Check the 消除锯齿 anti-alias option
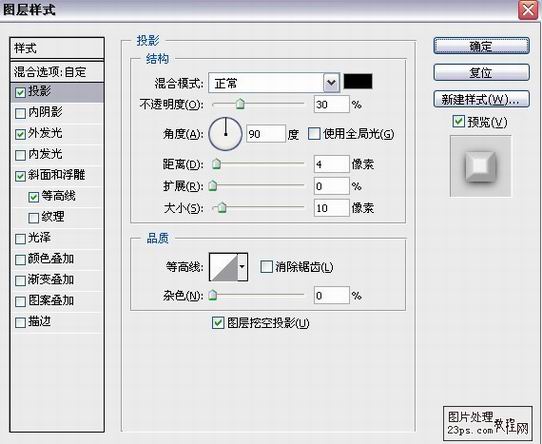The width and height of the screenshot is (542, 444). pos(266,267)
